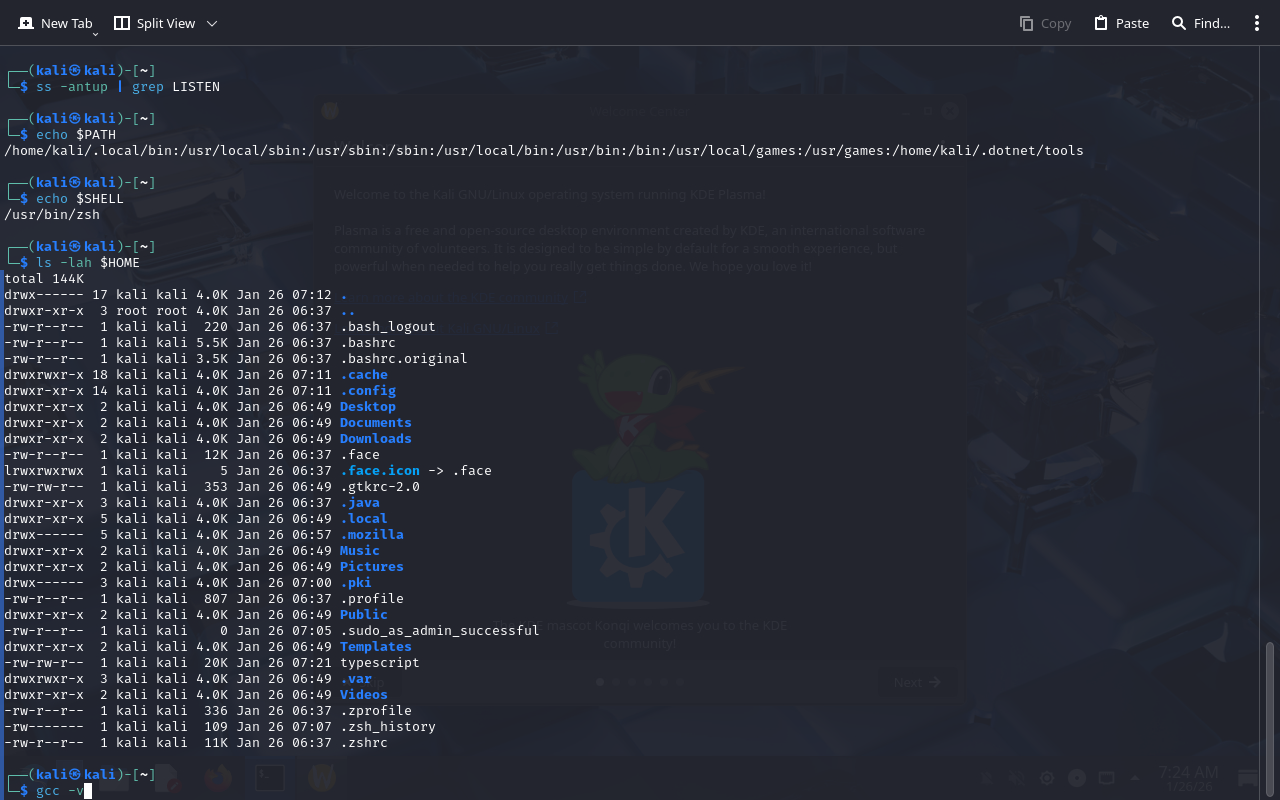Click the typescript file entry
The height and width of the screenshot is (800, 1280).
tap(379, 663)
